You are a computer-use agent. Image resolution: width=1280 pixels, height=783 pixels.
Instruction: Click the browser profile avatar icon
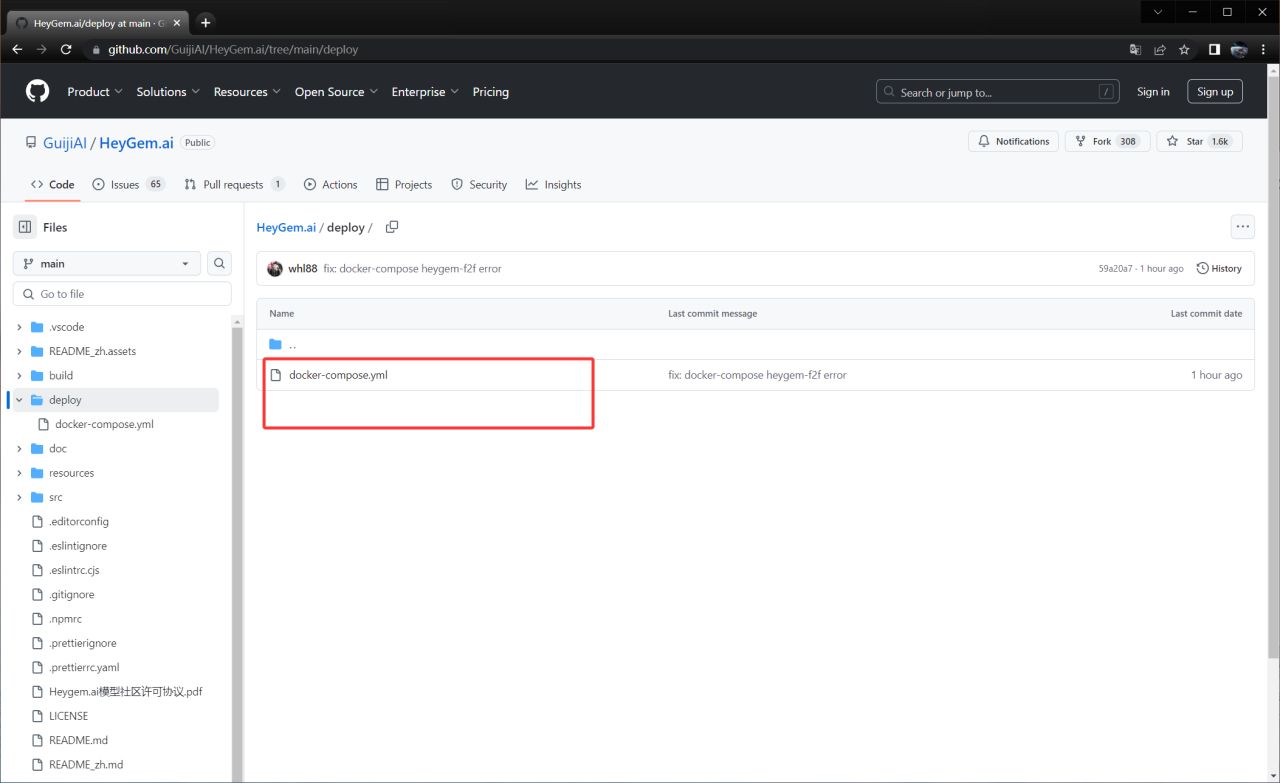(1239, 49)
